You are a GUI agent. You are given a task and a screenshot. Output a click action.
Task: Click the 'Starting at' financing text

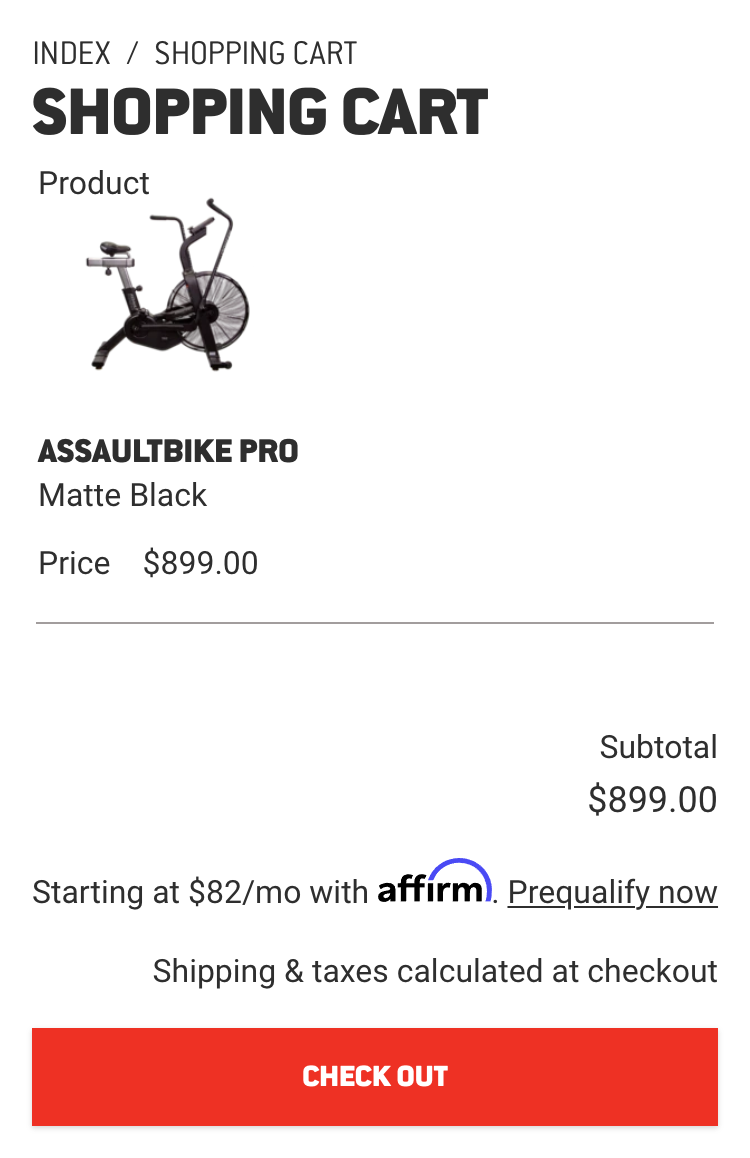point(106,892)
